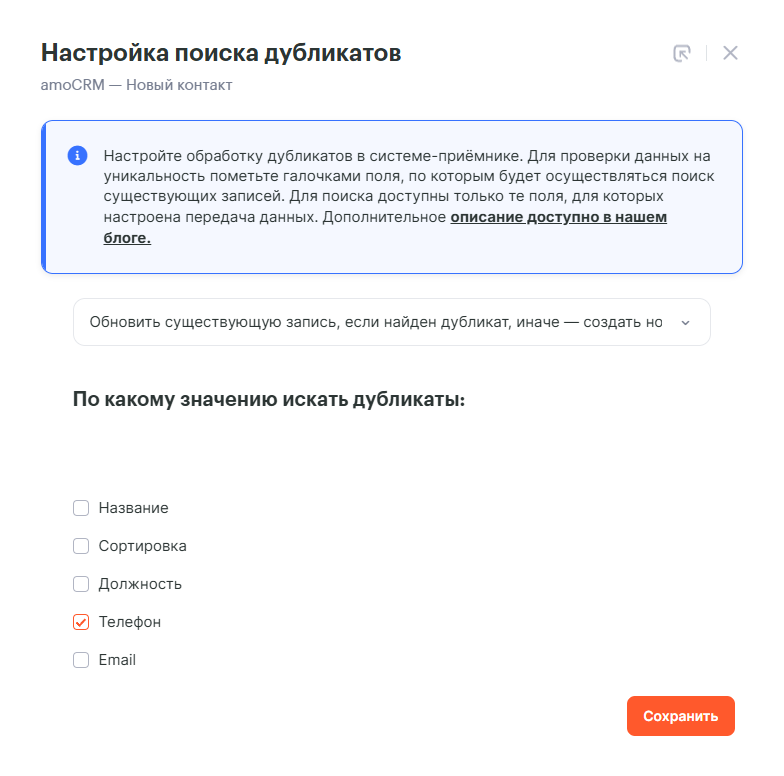Check the Сортировка checkbox
The image size is (784, 776).
81,546
